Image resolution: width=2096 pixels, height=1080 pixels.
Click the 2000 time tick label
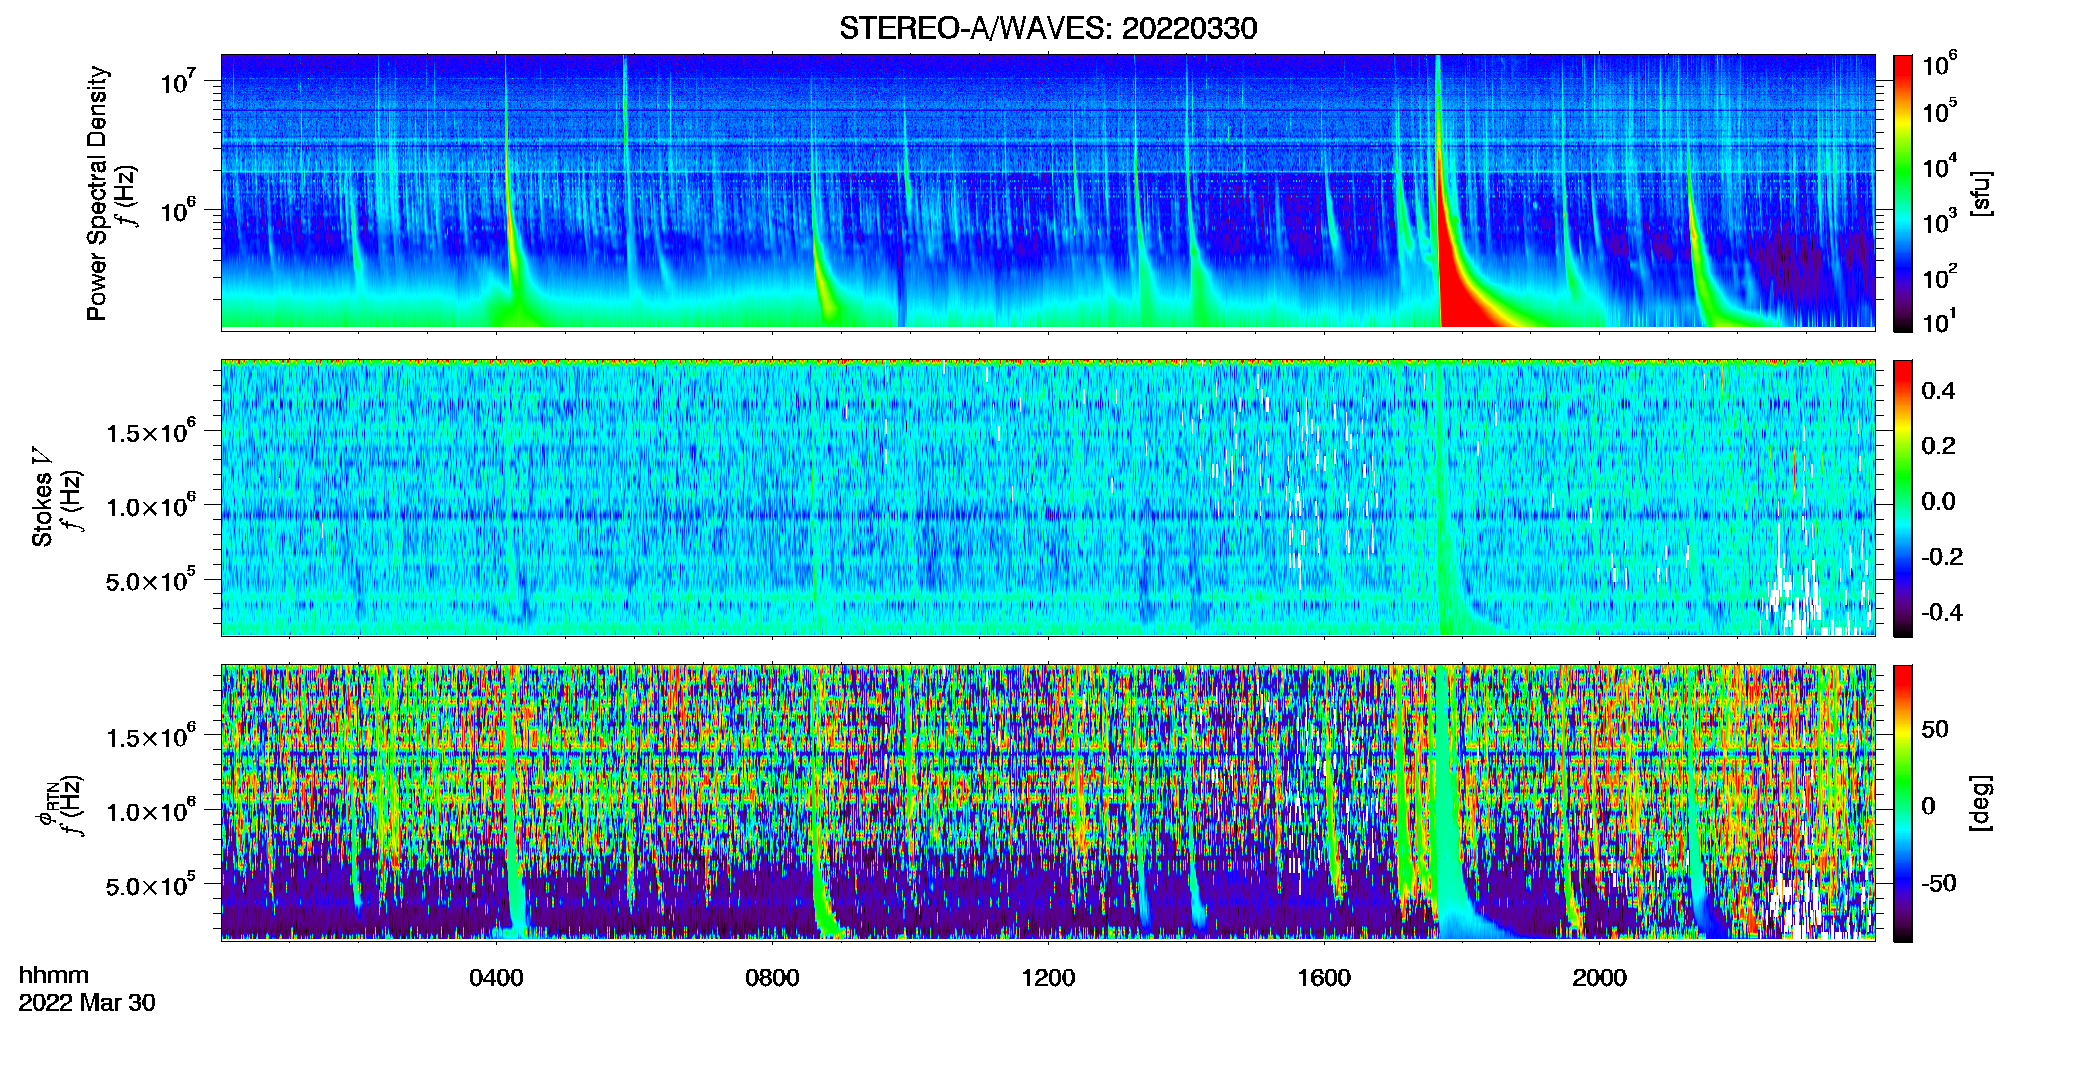[1599, 978]
